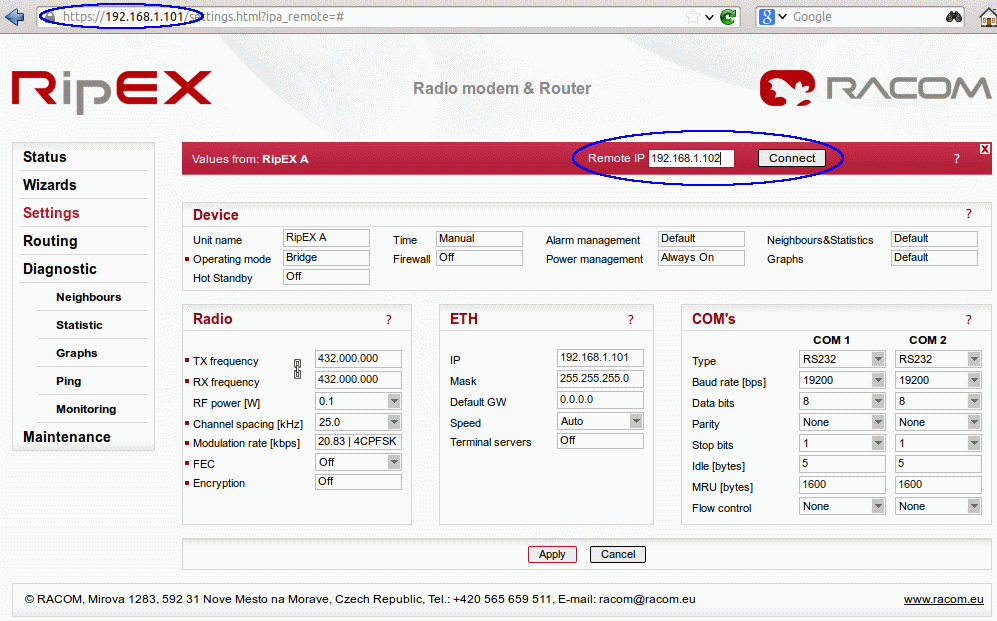Viewport: 997px width, 621px height.
Task: Expand the COM 2 Parity dropdown
Action: click(x=974, y=421)
